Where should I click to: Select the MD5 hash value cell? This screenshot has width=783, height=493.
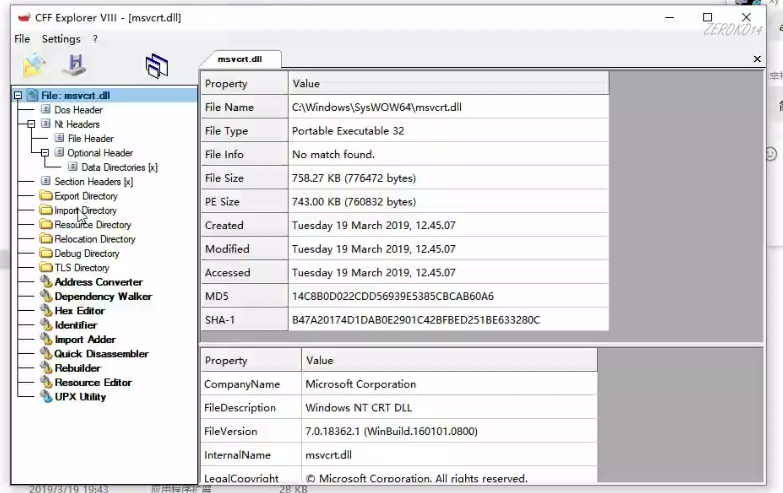click(x=448, y=296)
